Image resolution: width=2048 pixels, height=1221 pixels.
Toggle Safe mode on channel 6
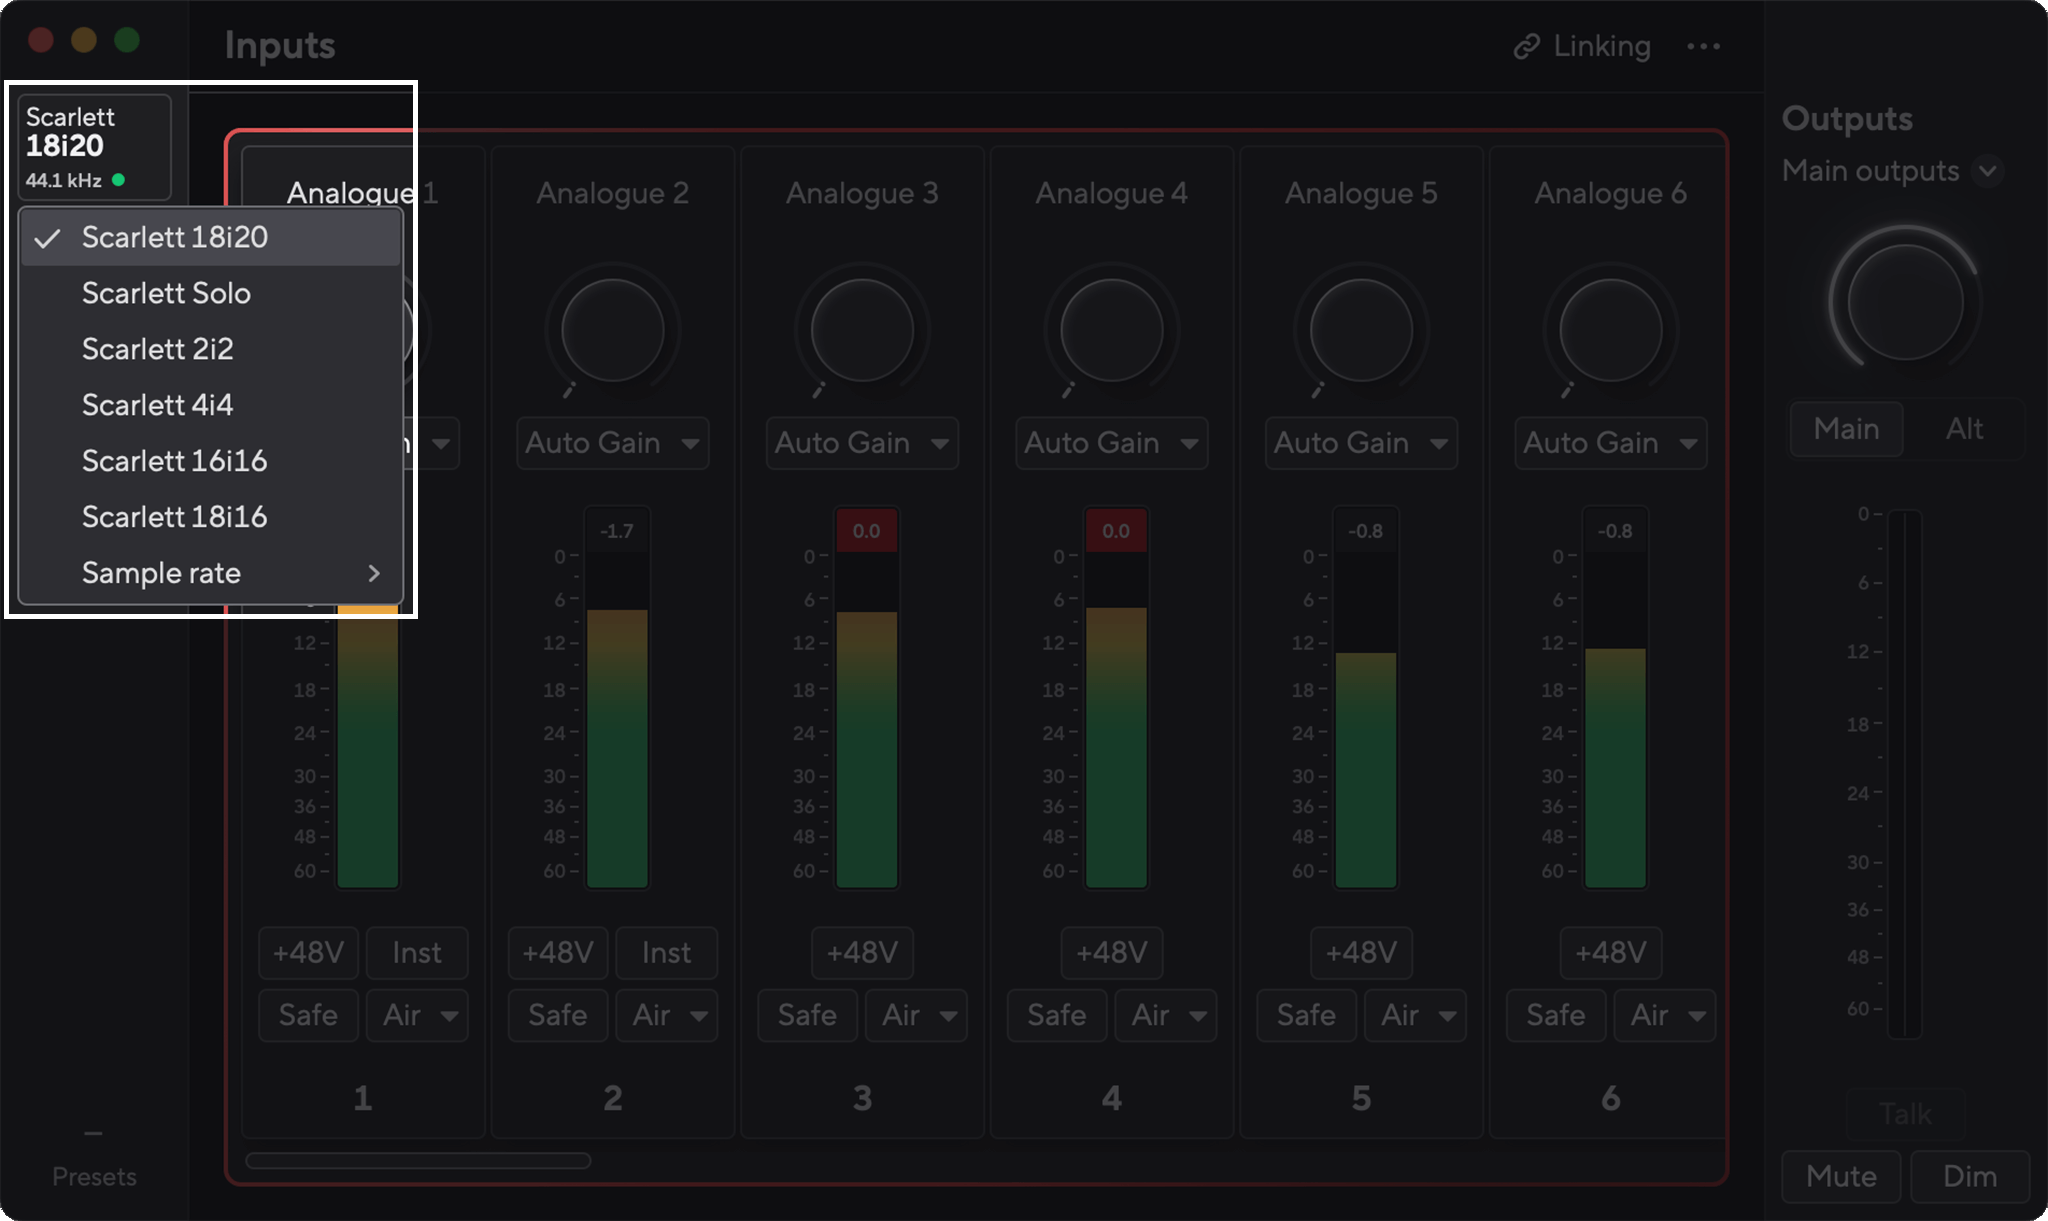click(x=1556, y=1015)
